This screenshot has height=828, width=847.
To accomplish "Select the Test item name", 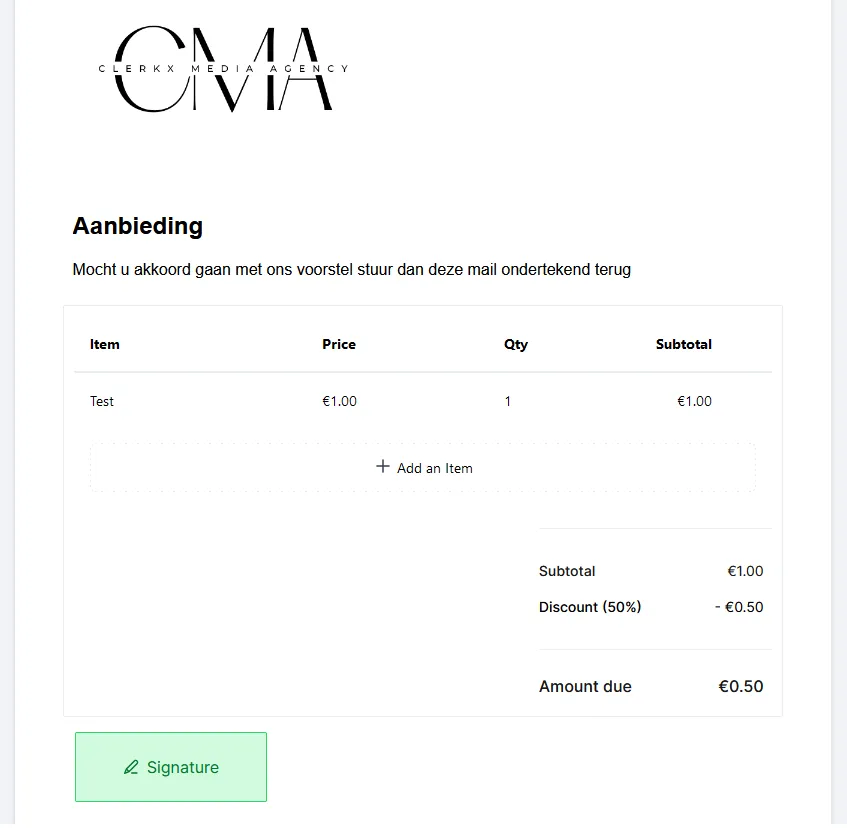I will point(102,401).
